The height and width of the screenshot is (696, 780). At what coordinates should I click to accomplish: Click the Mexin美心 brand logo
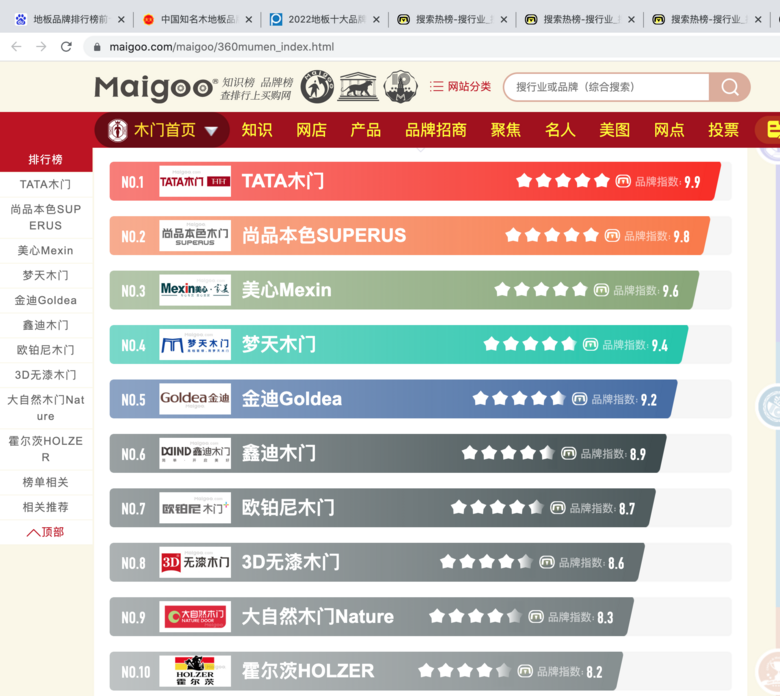195,290
